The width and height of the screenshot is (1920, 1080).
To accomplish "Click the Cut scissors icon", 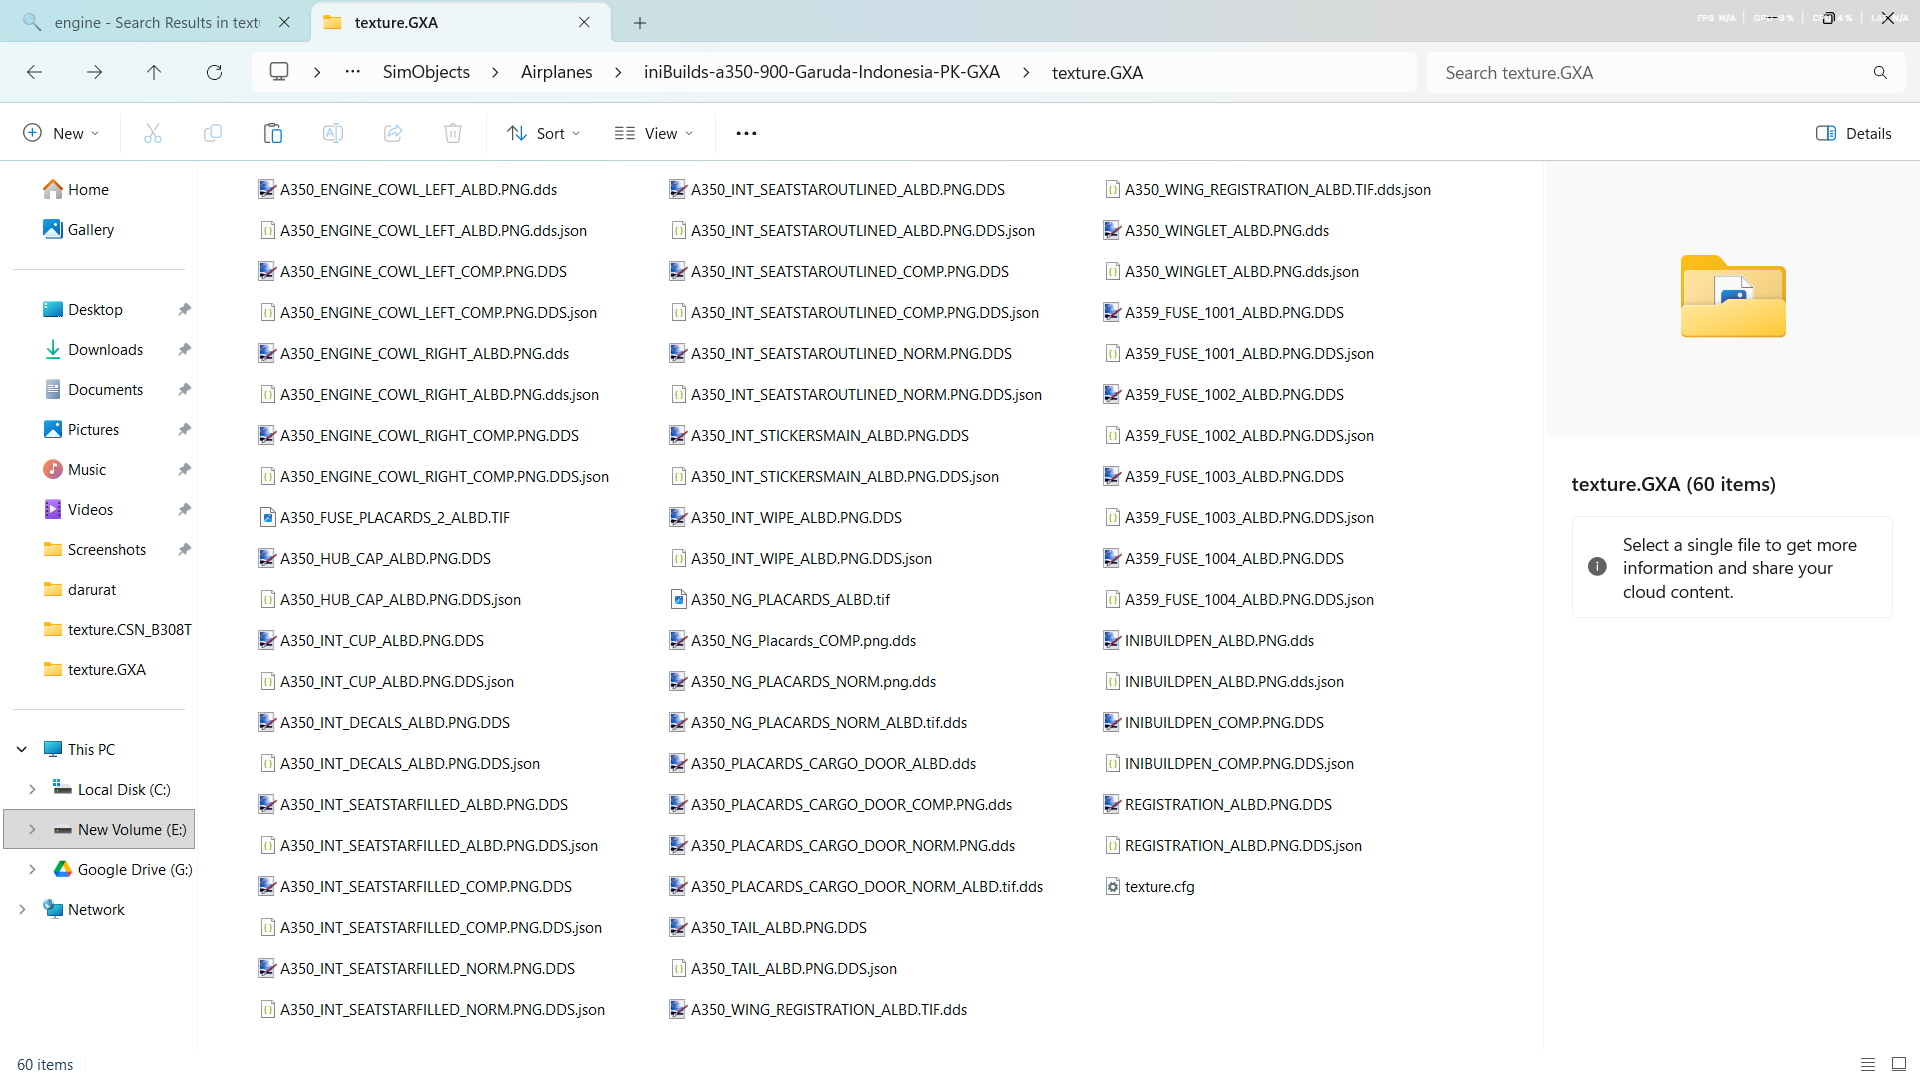I will pos(153,133).
